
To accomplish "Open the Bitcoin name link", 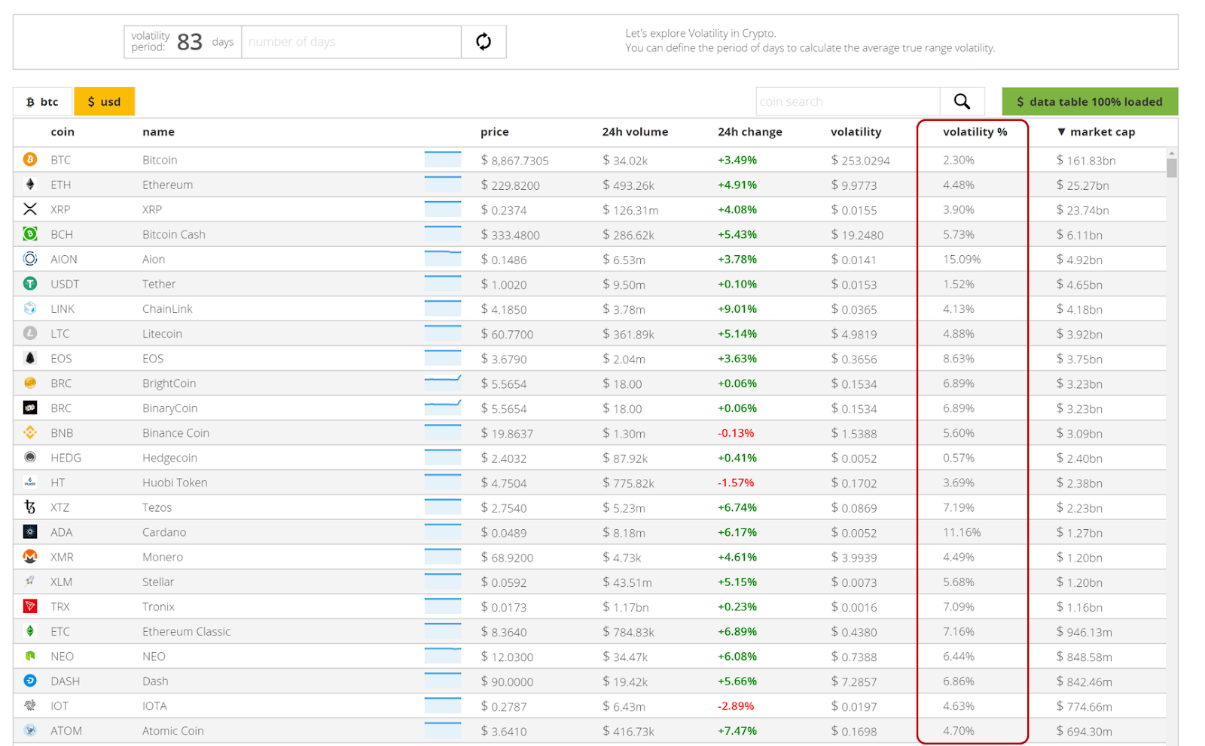I will pos(160,160).
